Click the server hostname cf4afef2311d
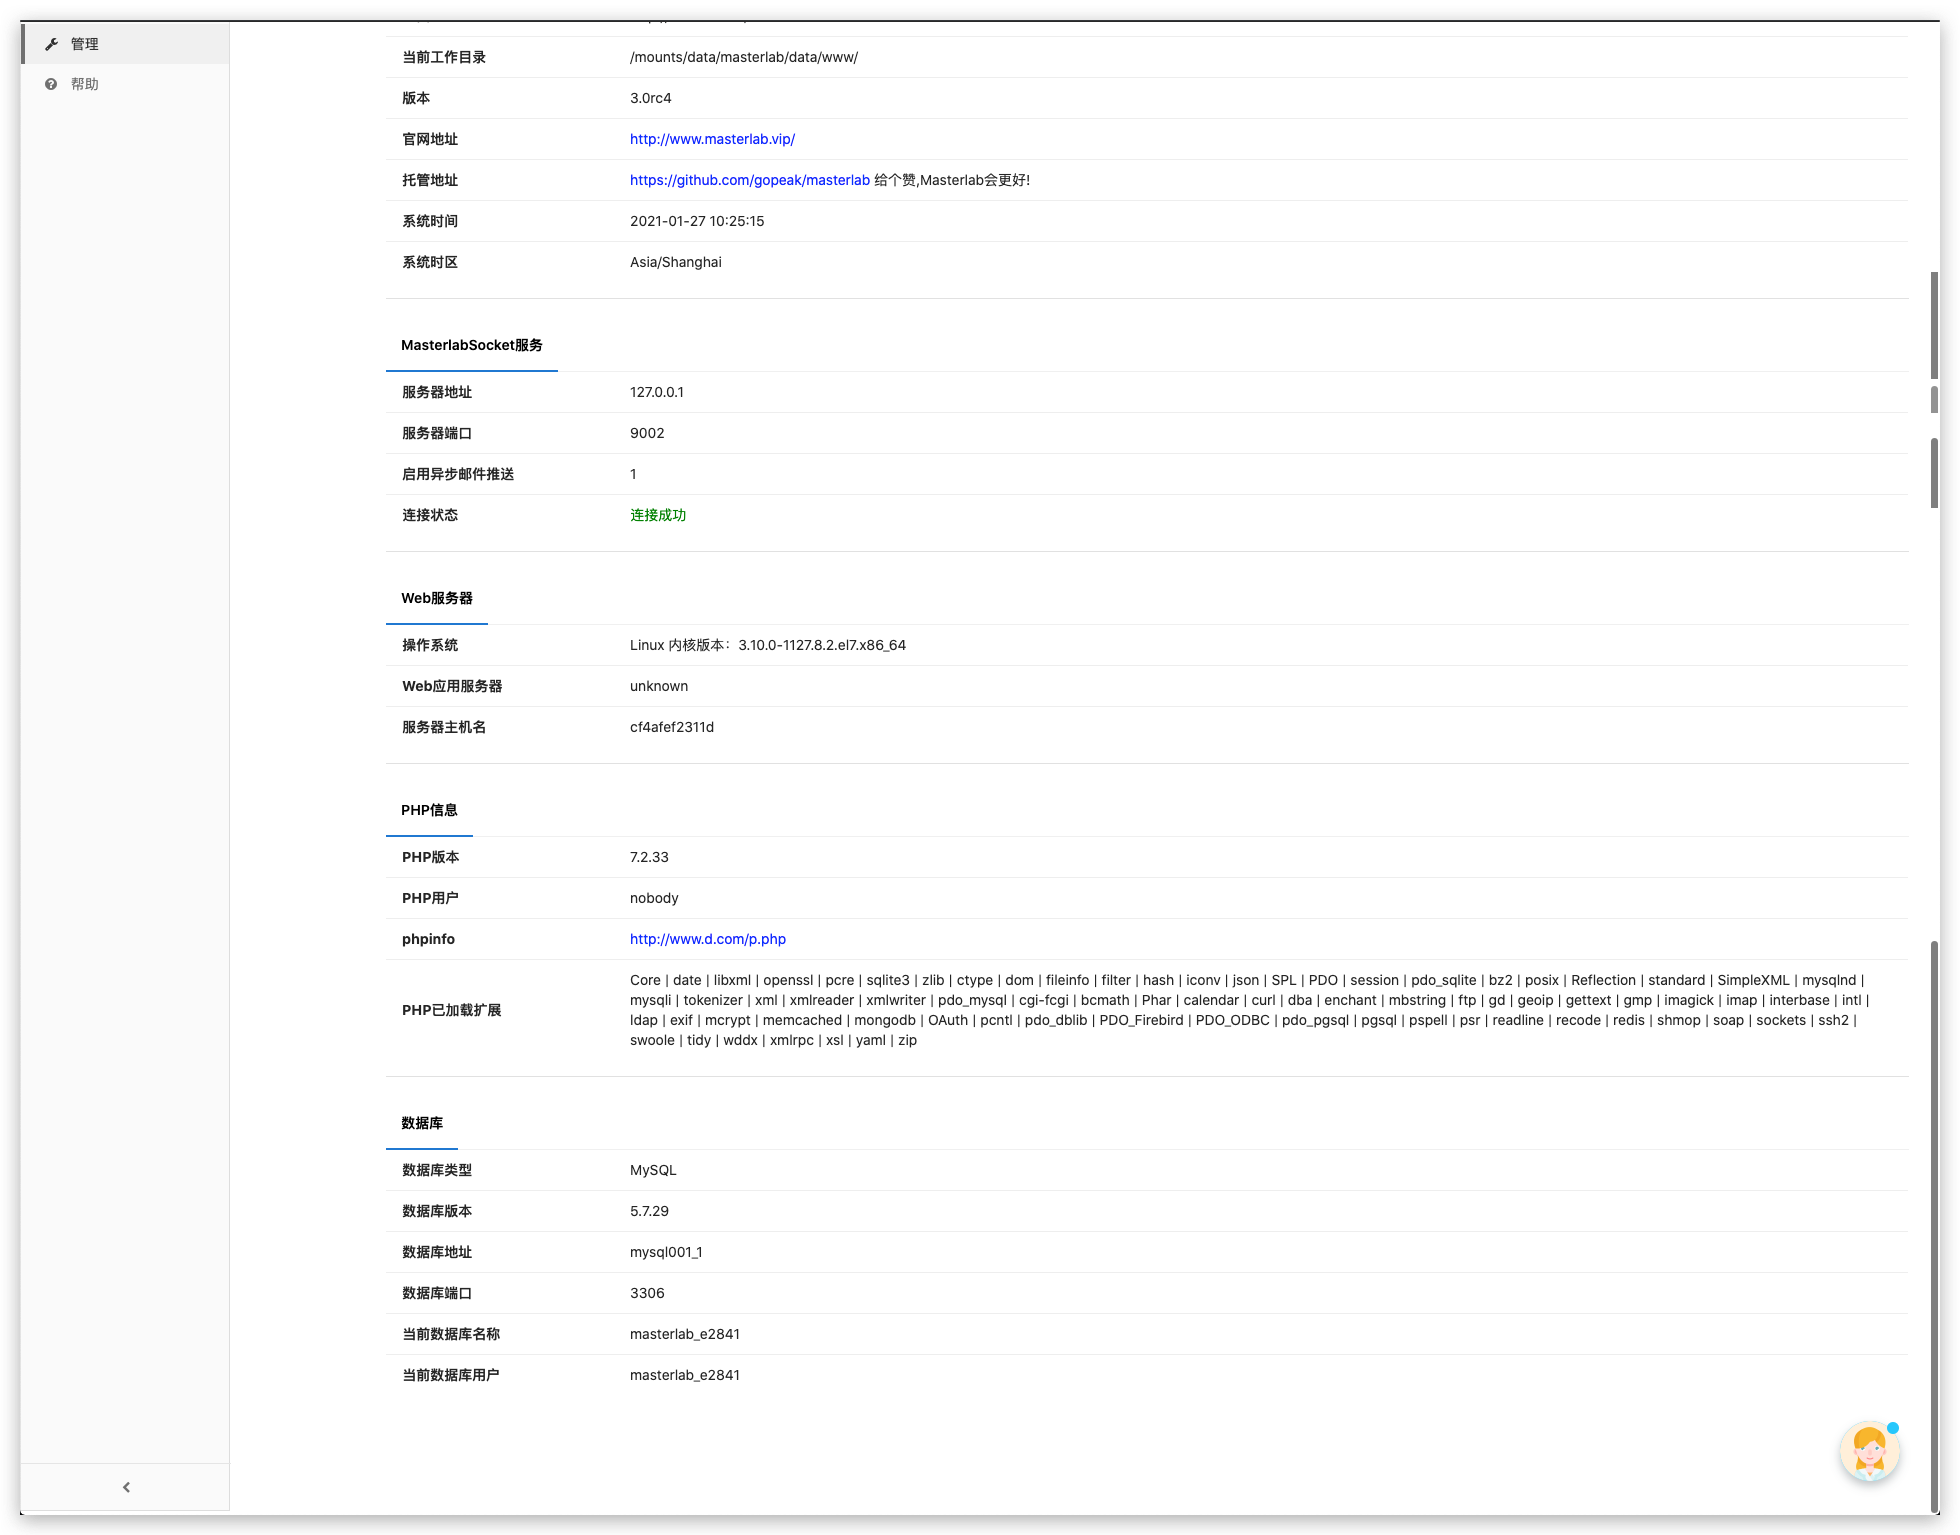1960x1535 pixels. pos(671,727)
